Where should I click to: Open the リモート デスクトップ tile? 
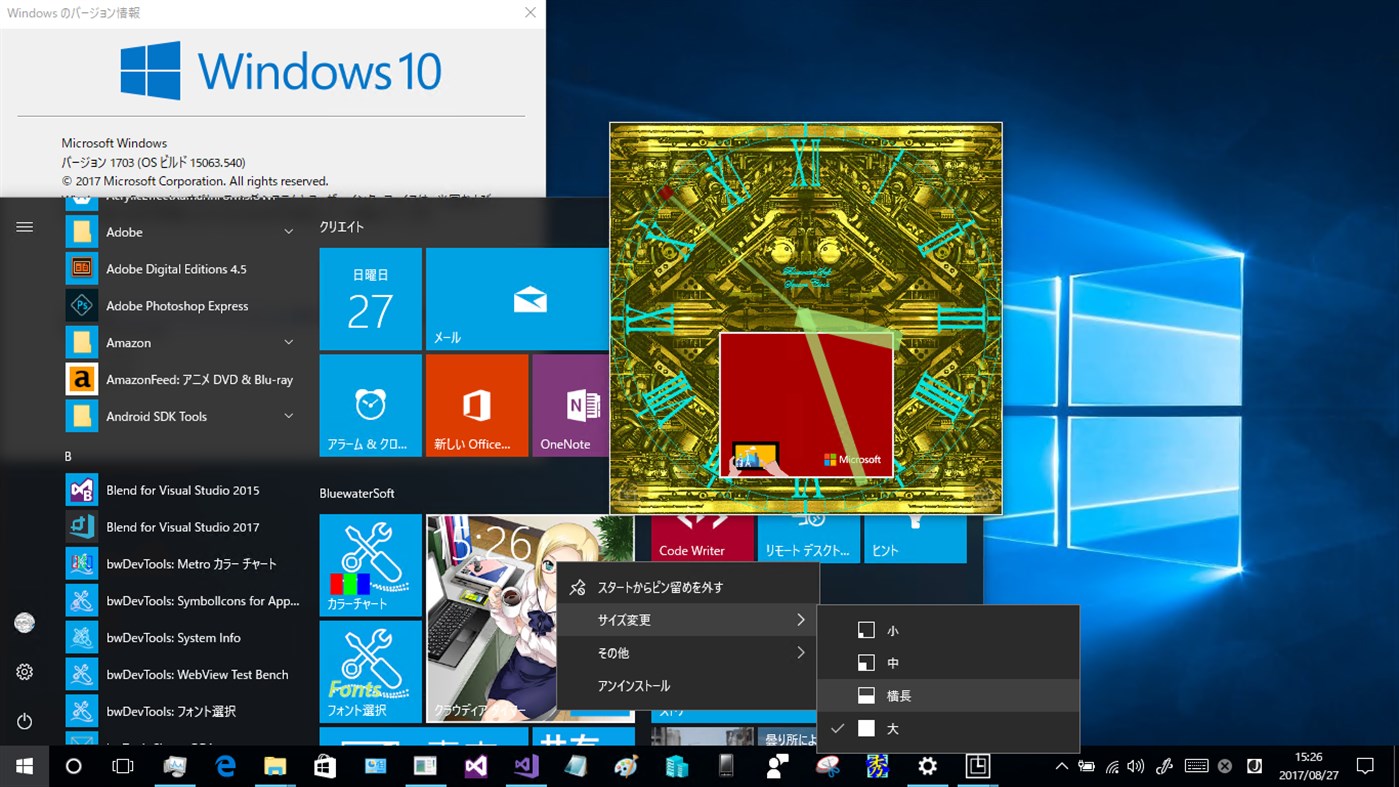(808, 540)
